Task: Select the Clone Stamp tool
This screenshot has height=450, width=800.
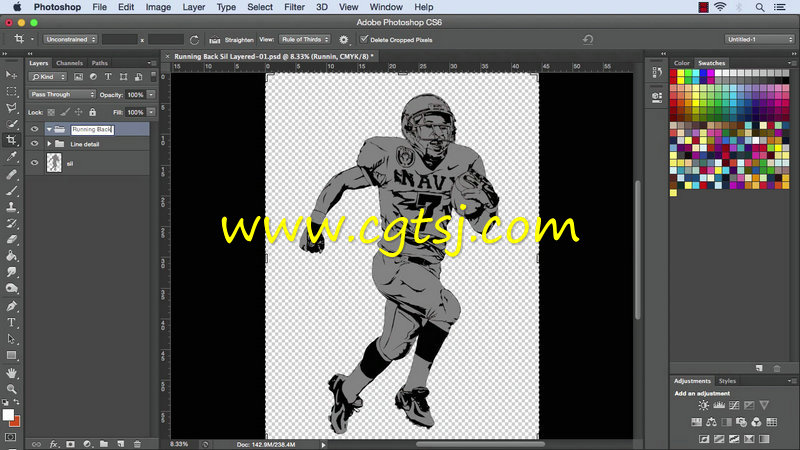Action: coord(11,207)
